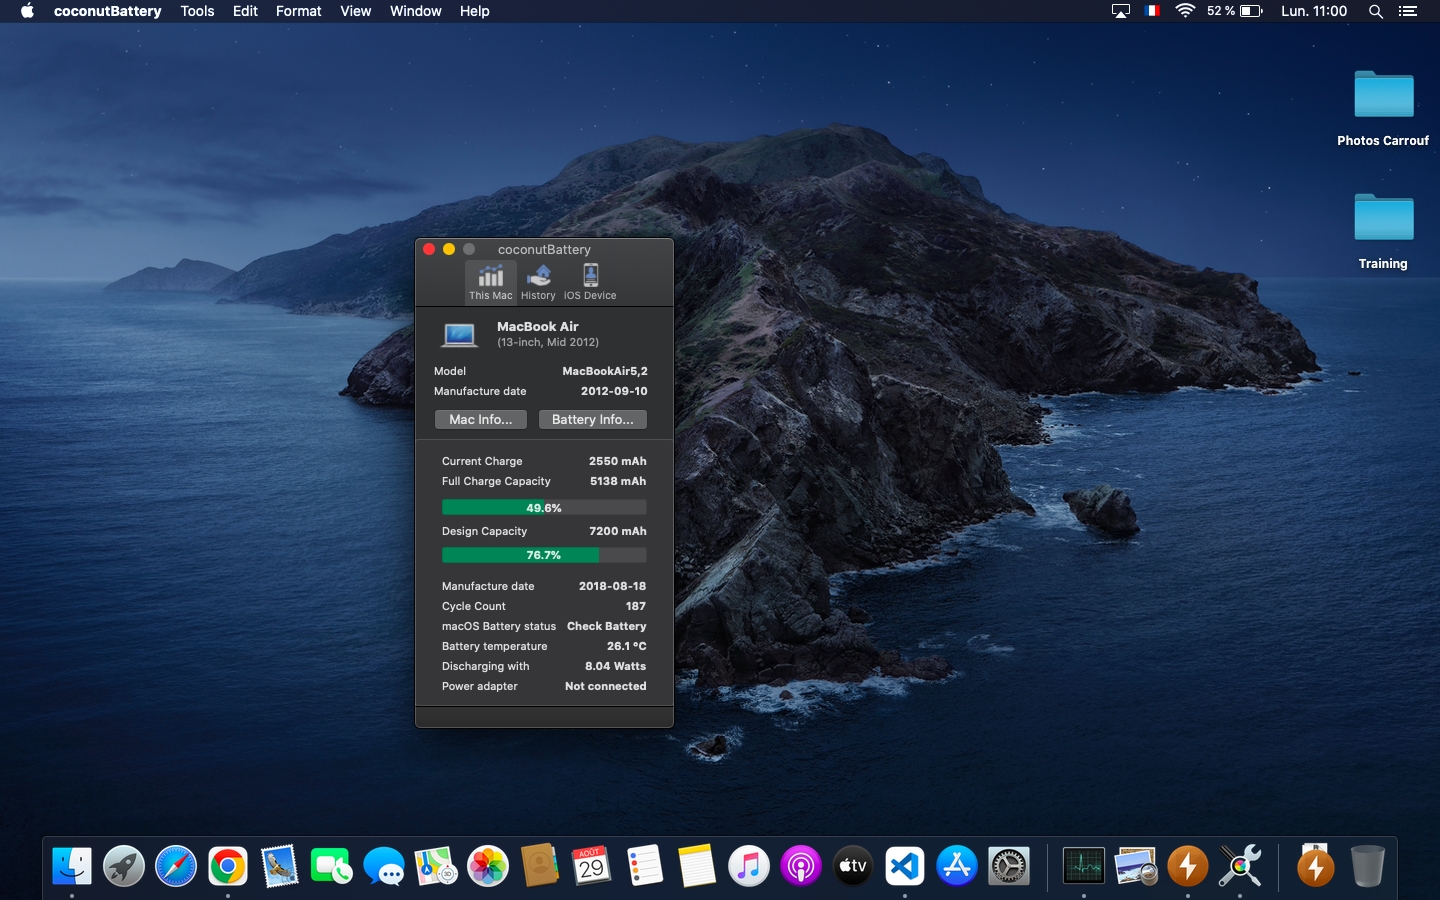Click the Mac Info... button

481,420
